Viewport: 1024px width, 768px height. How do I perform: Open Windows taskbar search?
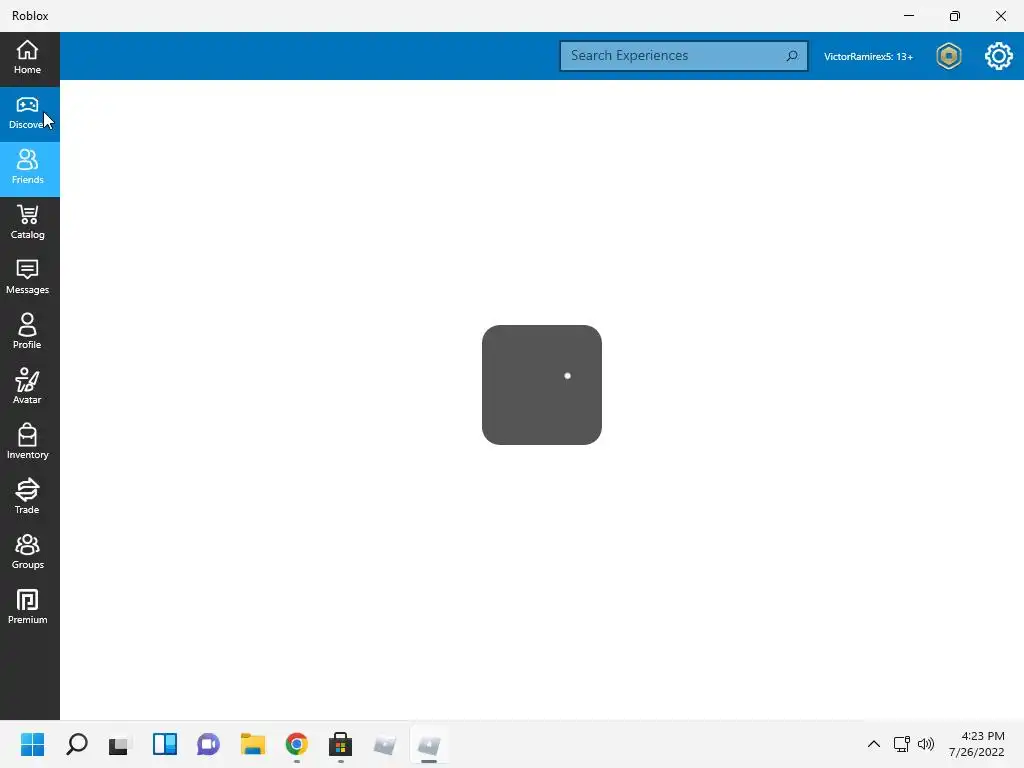76,744
